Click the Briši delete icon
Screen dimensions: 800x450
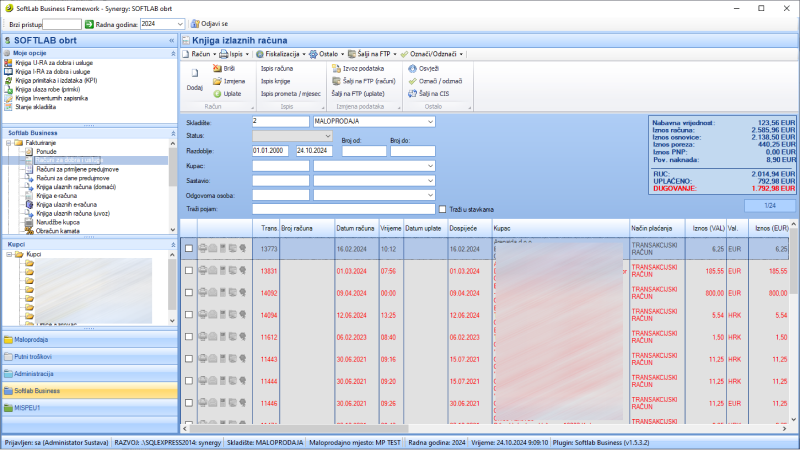click(x=217, y=68)
